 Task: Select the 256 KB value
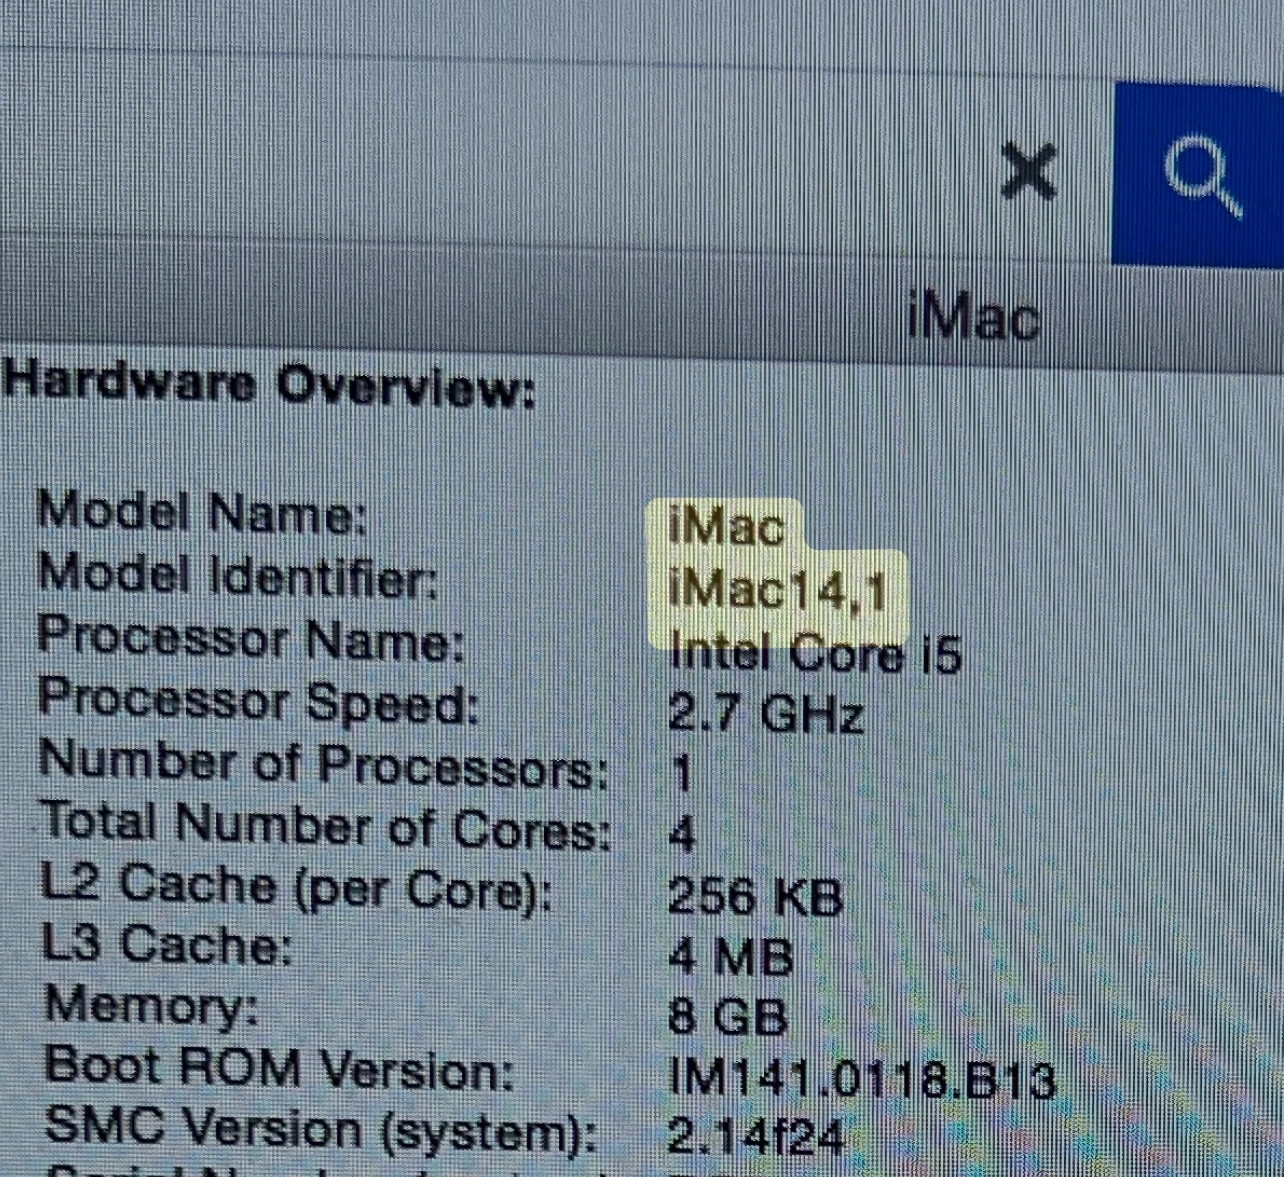tap(756, 896)
